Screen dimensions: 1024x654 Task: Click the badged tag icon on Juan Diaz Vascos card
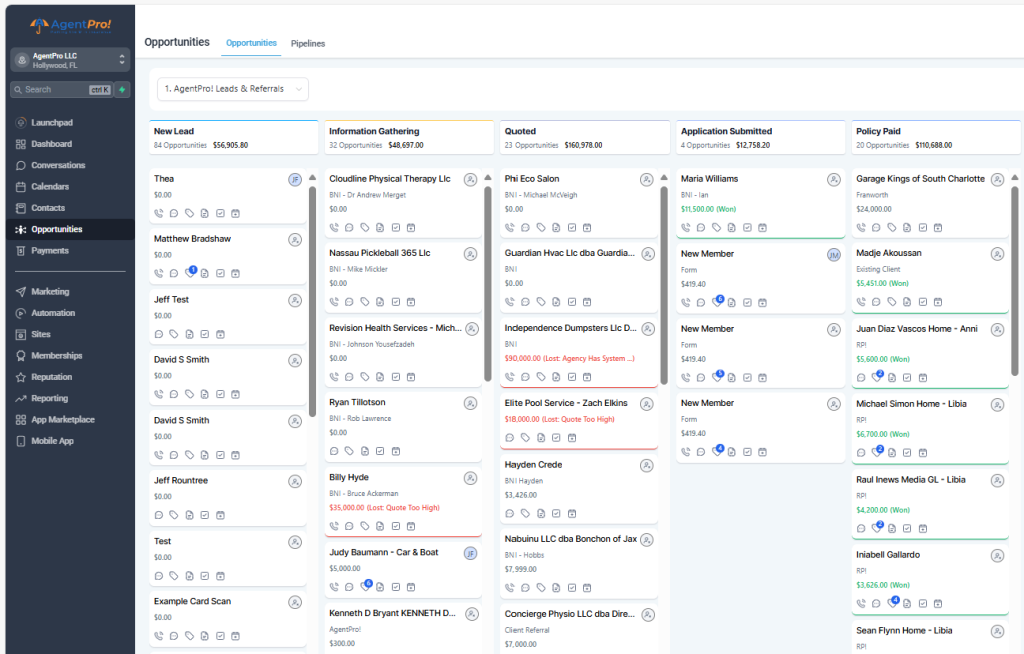click(x=877, y=376)
